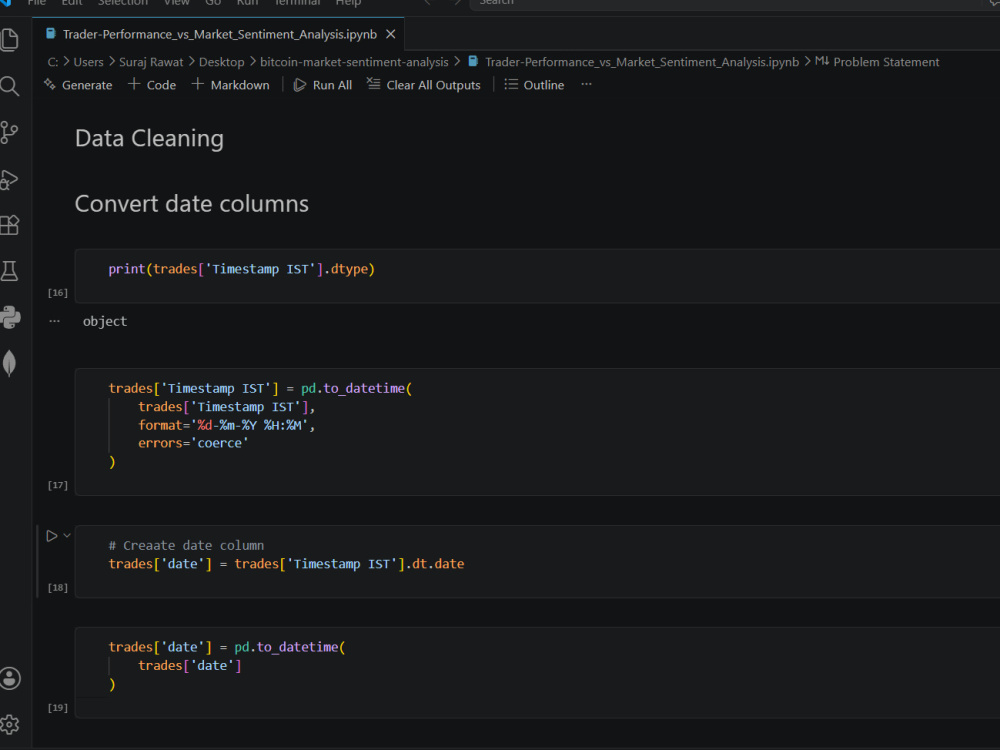Clear All Outputs of notebook
This screenshot has height=750, width=1000.
[x=423, y=85]
